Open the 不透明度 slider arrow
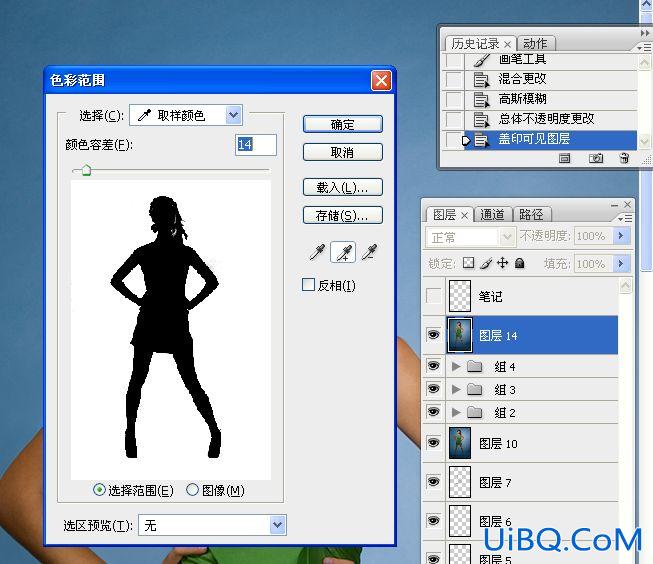 621,236
